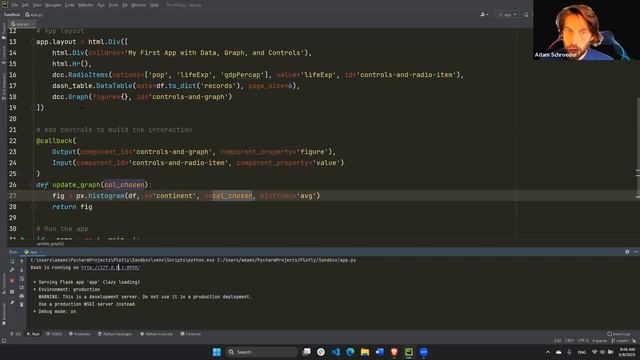Toggle scroll to end in console

[x=22, y=287]
